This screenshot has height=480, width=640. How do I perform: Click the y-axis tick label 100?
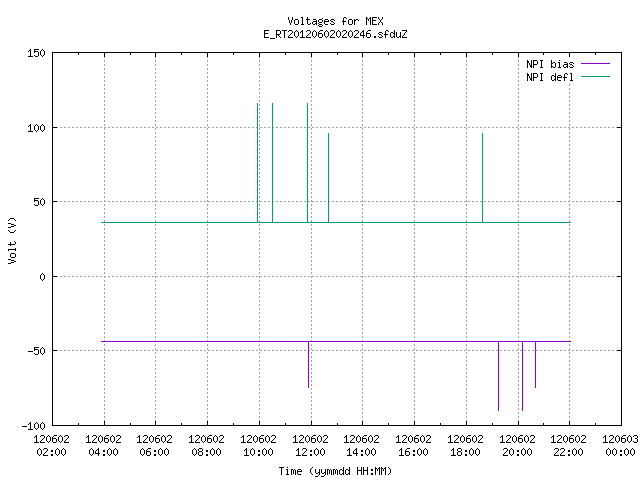[x=36, y=128]
